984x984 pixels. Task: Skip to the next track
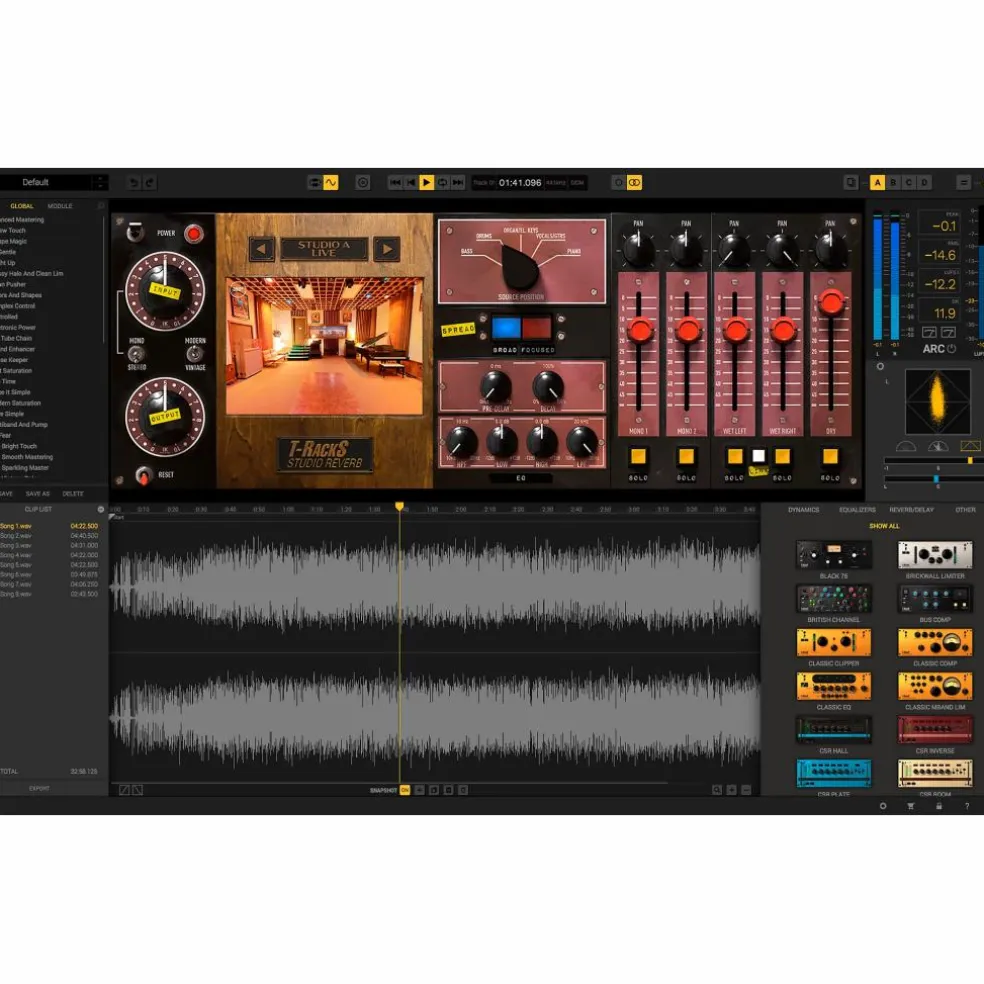[458, 183]
